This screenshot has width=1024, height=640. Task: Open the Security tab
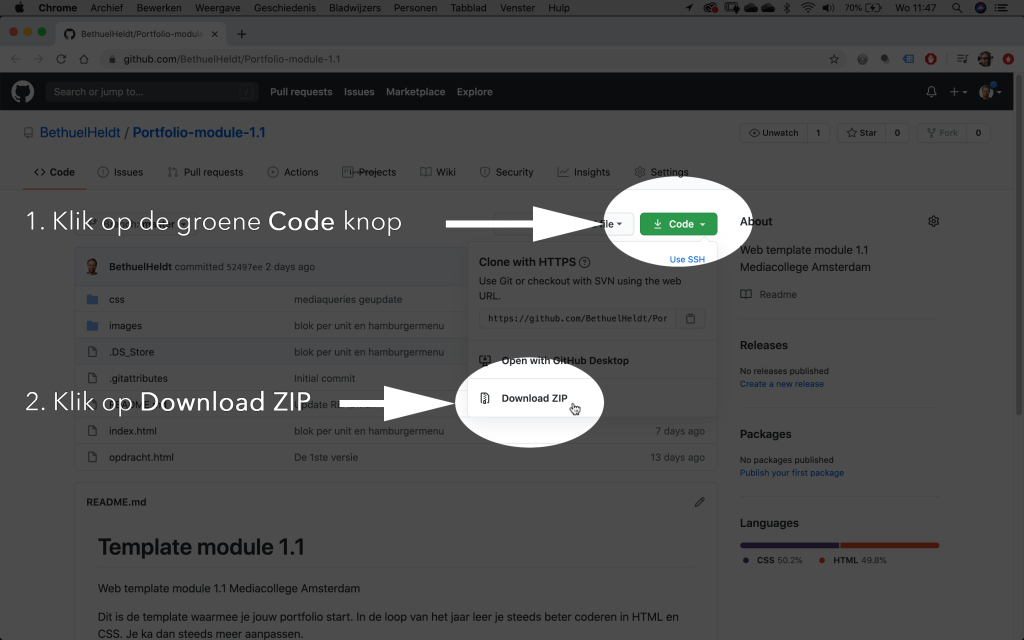coord(506,172)
